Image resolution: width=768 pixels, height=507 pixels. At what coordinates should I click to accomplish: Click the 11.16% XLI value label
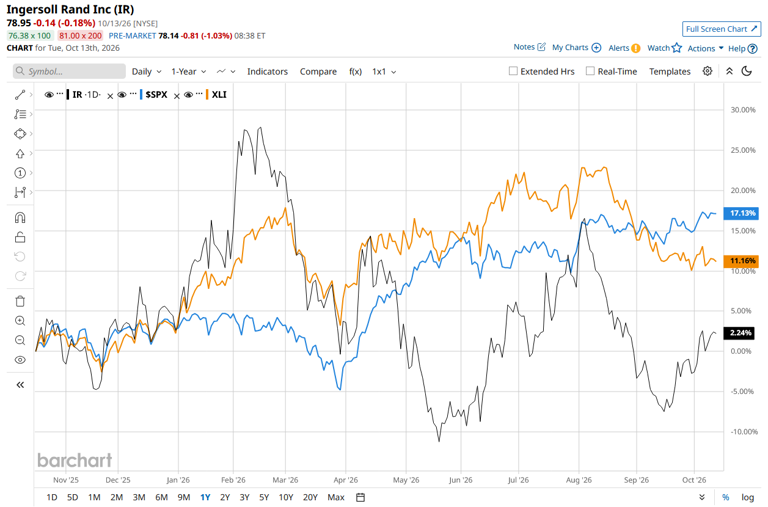(742, 261)
